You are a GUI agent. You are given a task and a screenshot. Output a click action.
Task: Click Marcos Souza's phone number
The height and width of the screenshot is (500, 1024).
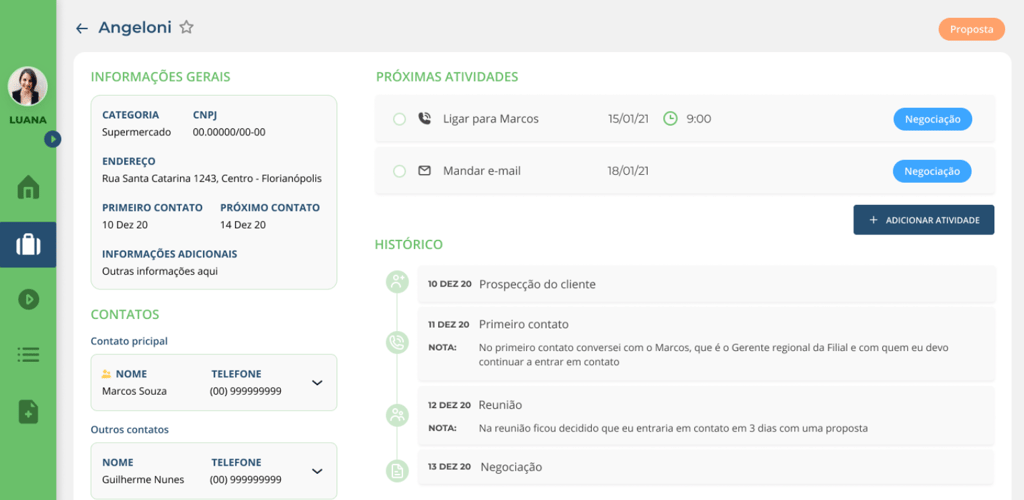(246, 391)
